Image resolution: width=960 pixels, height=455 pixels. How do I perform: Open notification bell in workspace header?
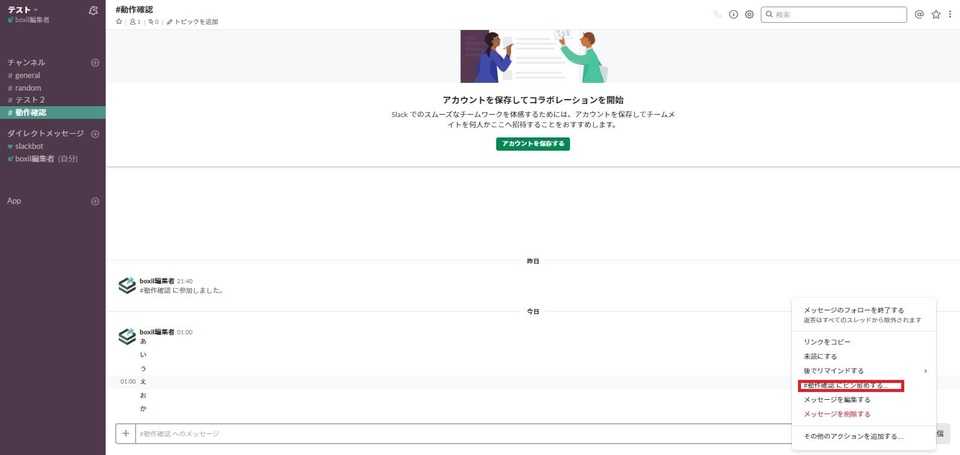[x=93, y=10]
